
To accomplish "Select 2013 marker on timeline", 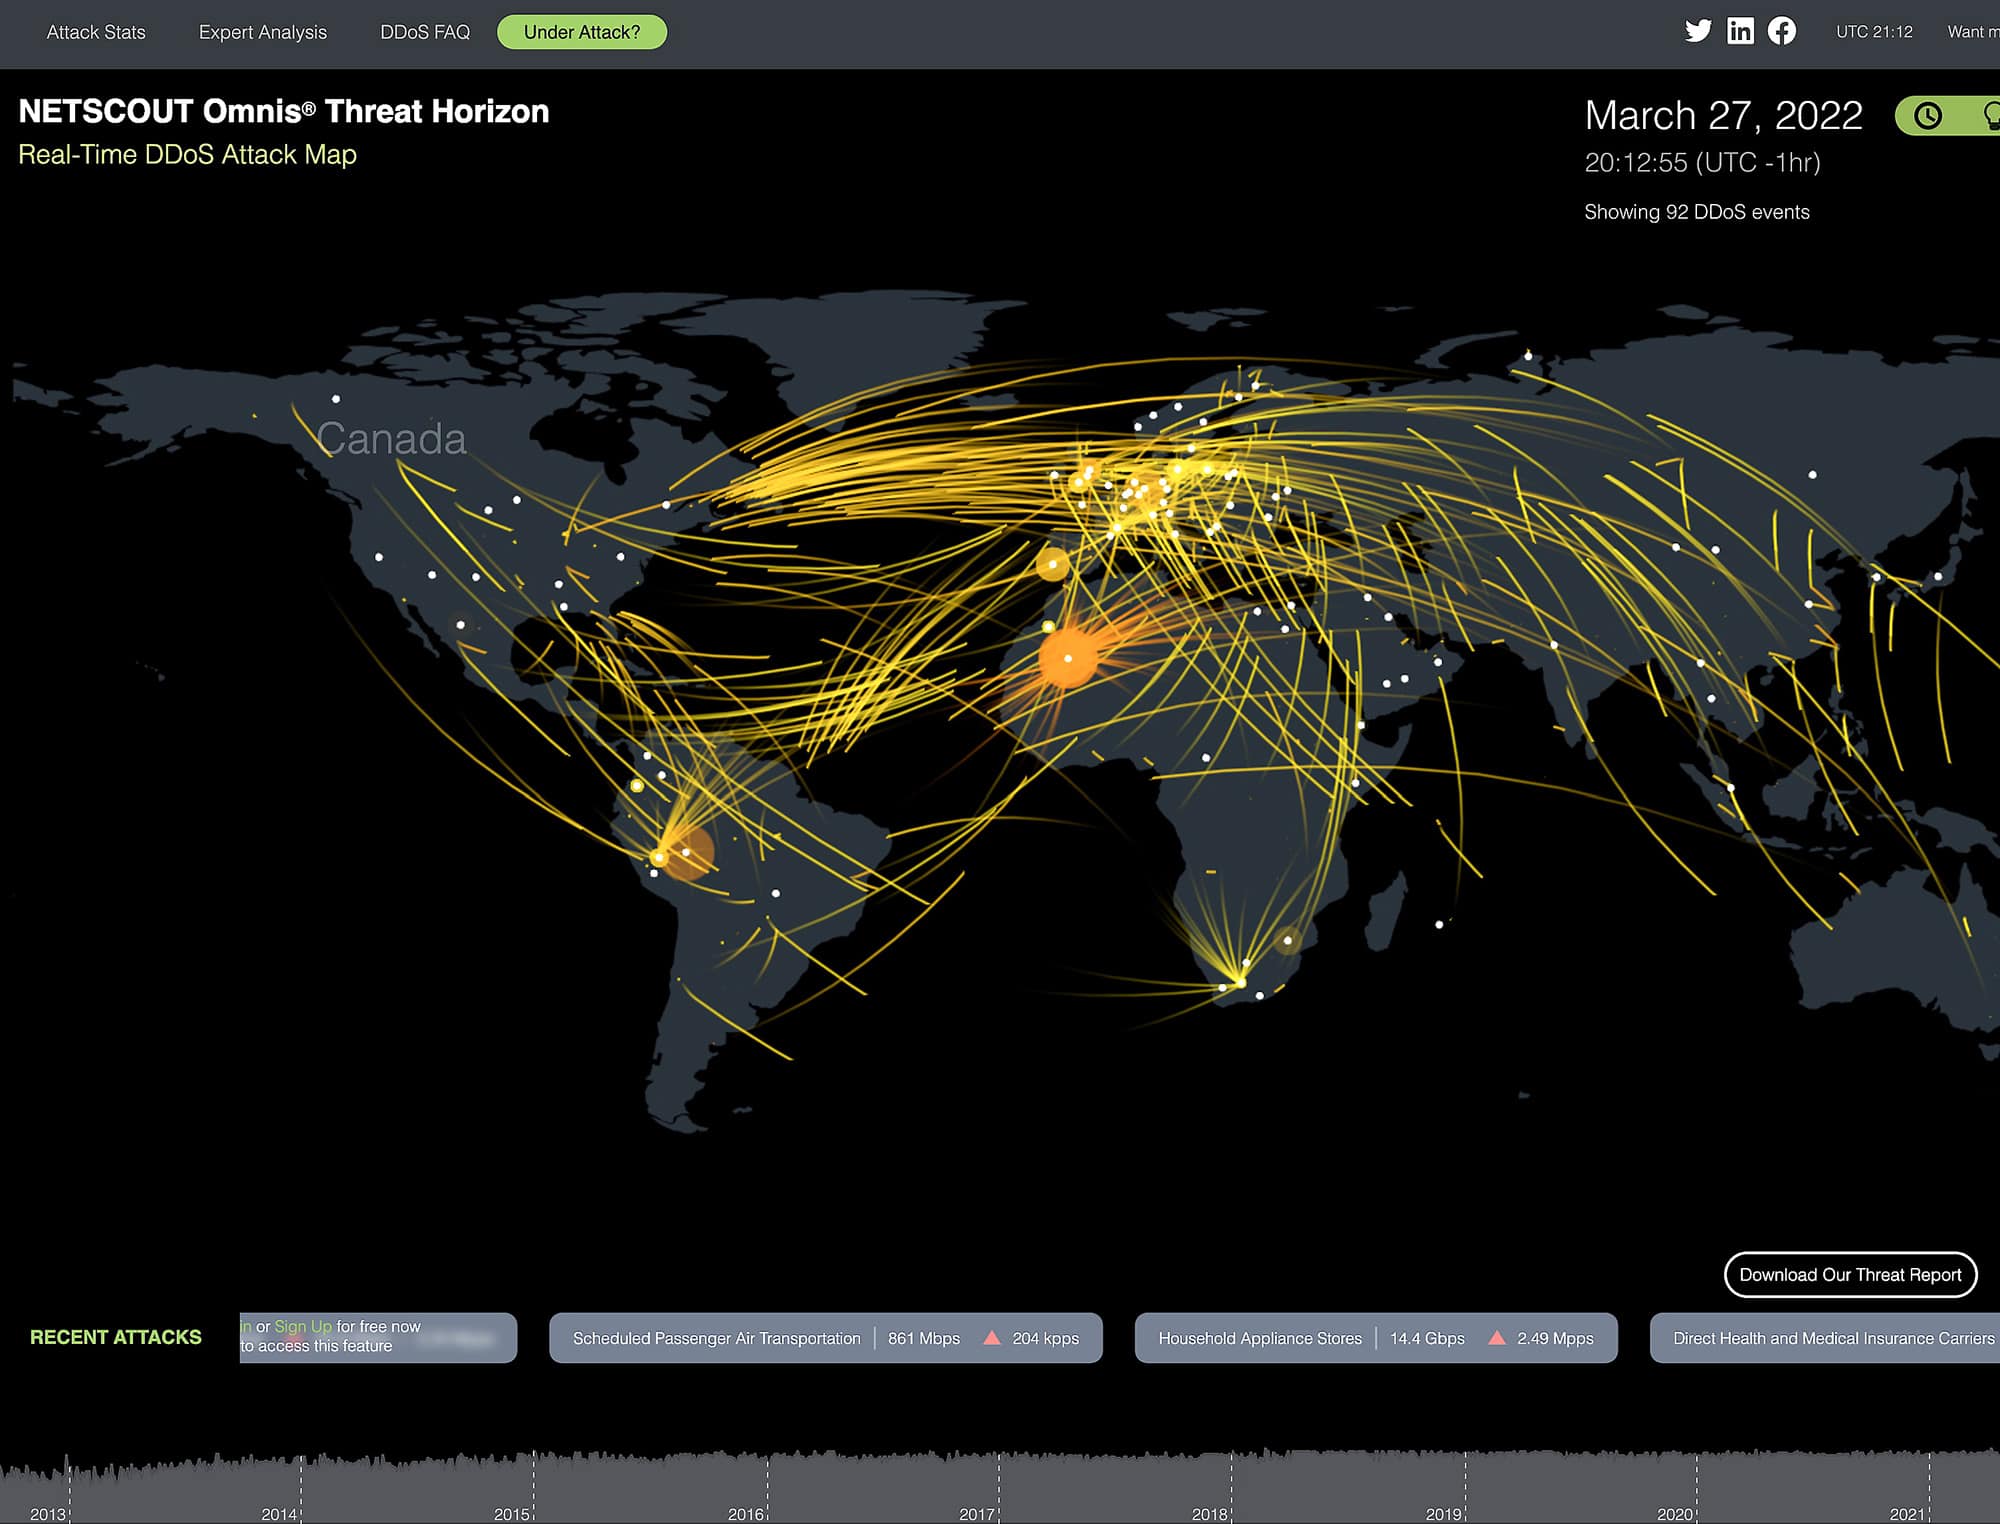I will click(x=48, y=1514).
